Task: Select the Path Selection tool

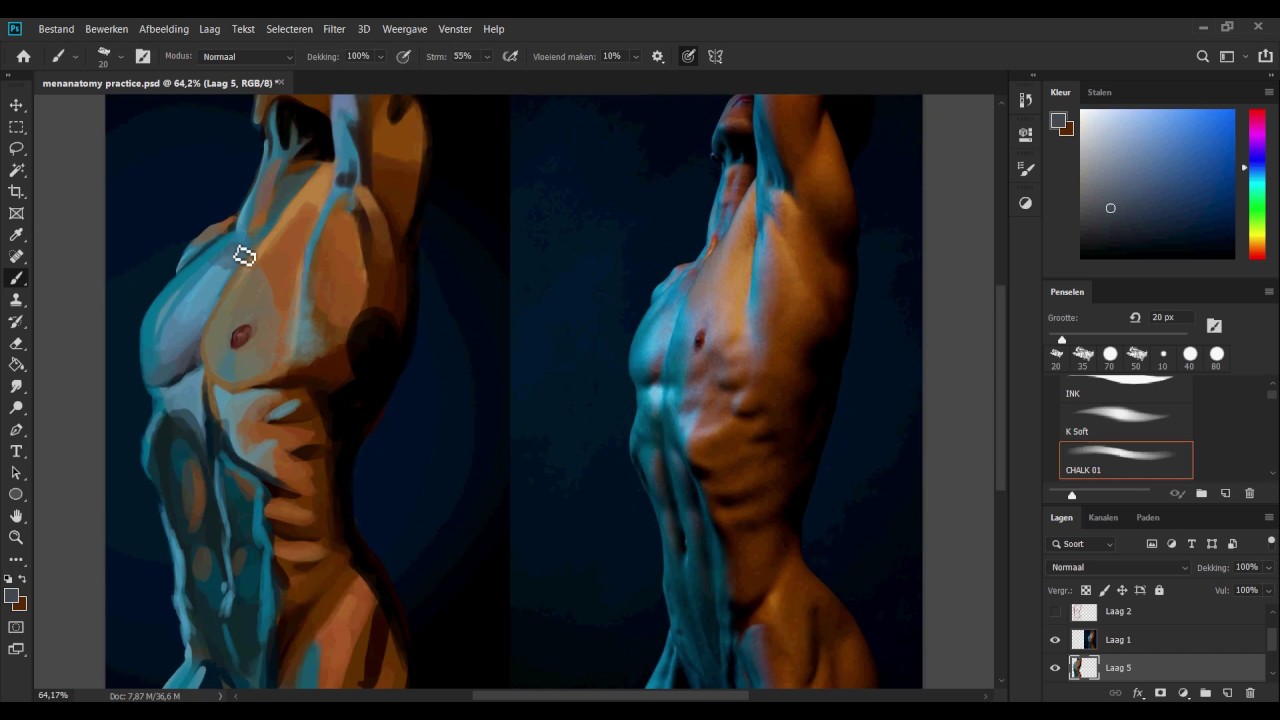Action: pyautogui.click(x=16, y=473)
